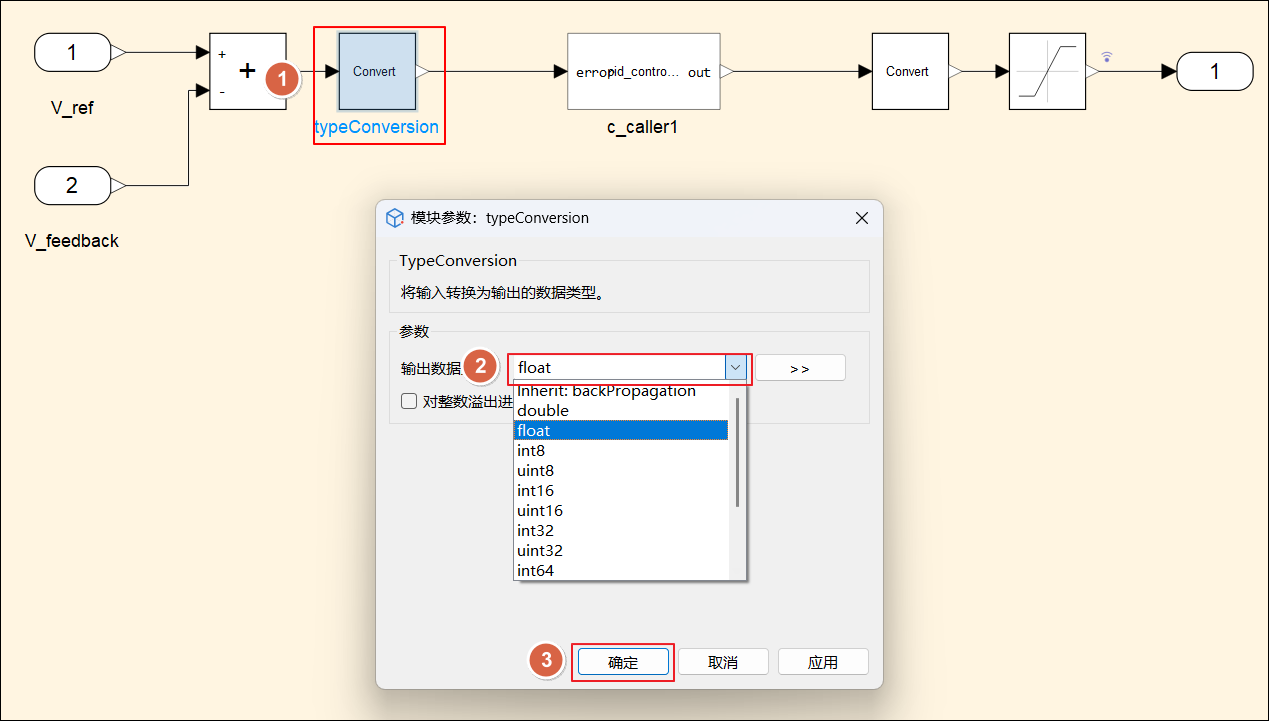Select the sum block with plus sign

tap(246, 71)
